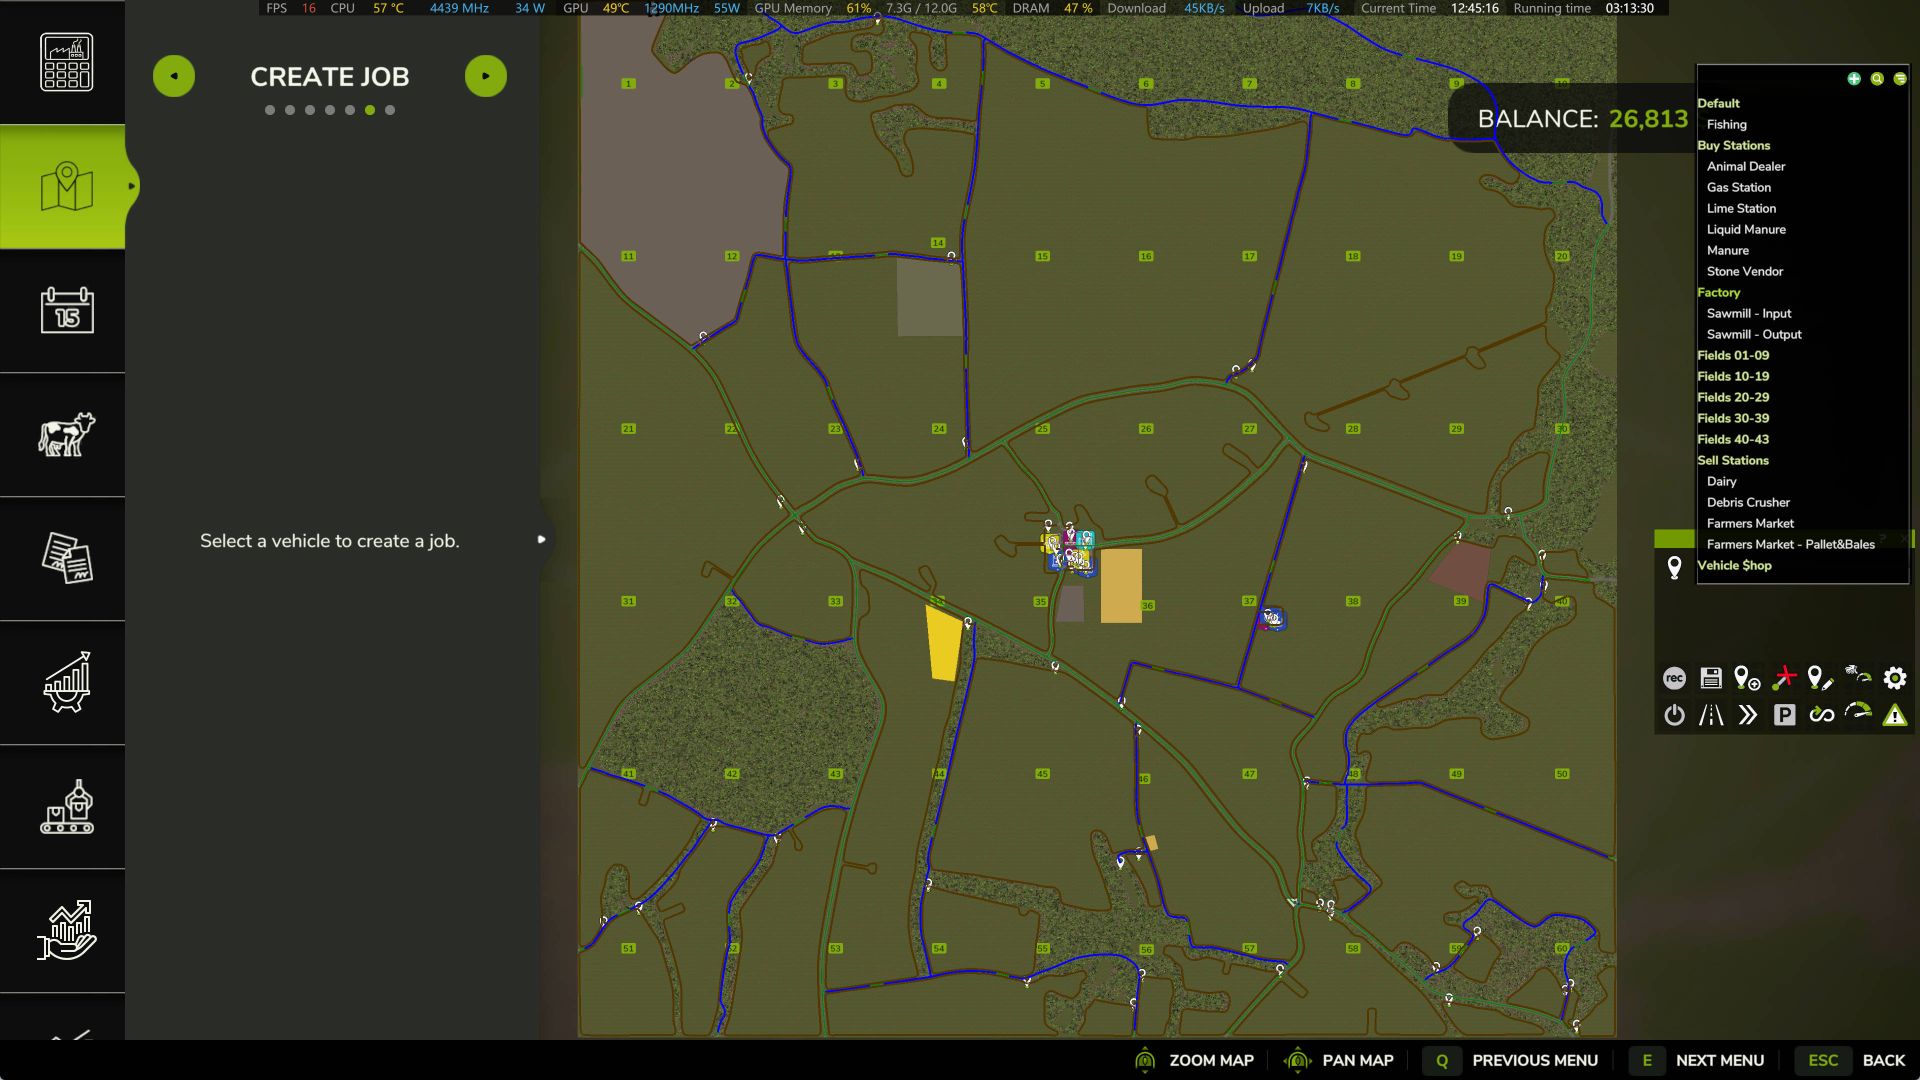This screenshot has height=1080, width=1920.
Task: Click the vehicle icon near field 37
Action: click(1272, 618)
